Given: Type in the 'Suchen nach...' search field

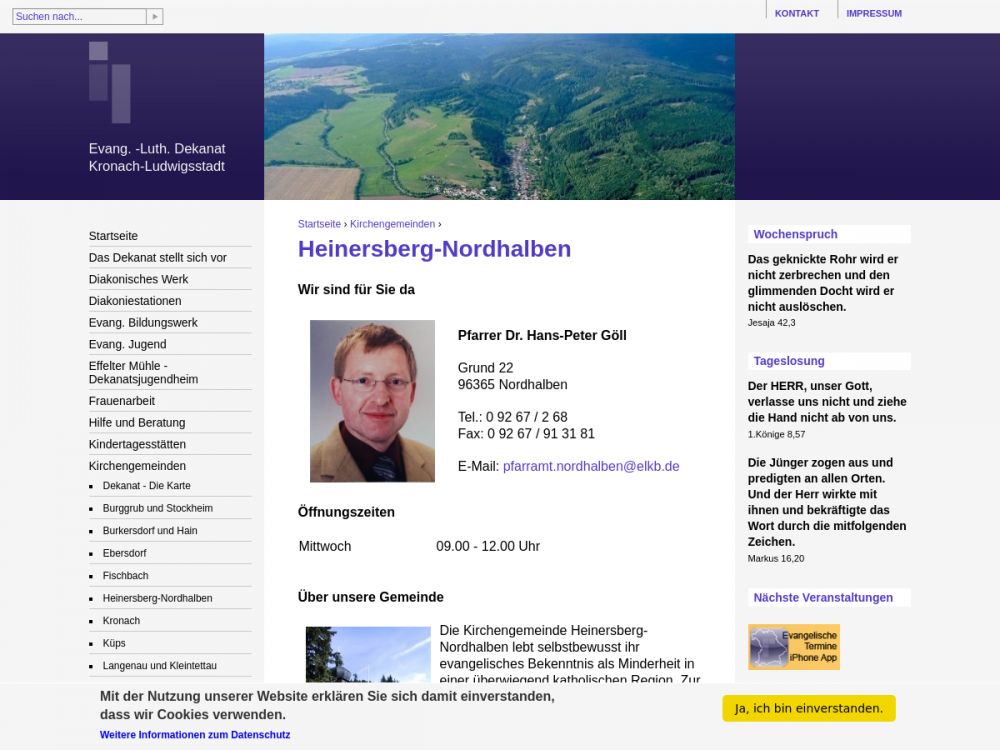Looking at the screenshot, I should click(x=79, y=17).
